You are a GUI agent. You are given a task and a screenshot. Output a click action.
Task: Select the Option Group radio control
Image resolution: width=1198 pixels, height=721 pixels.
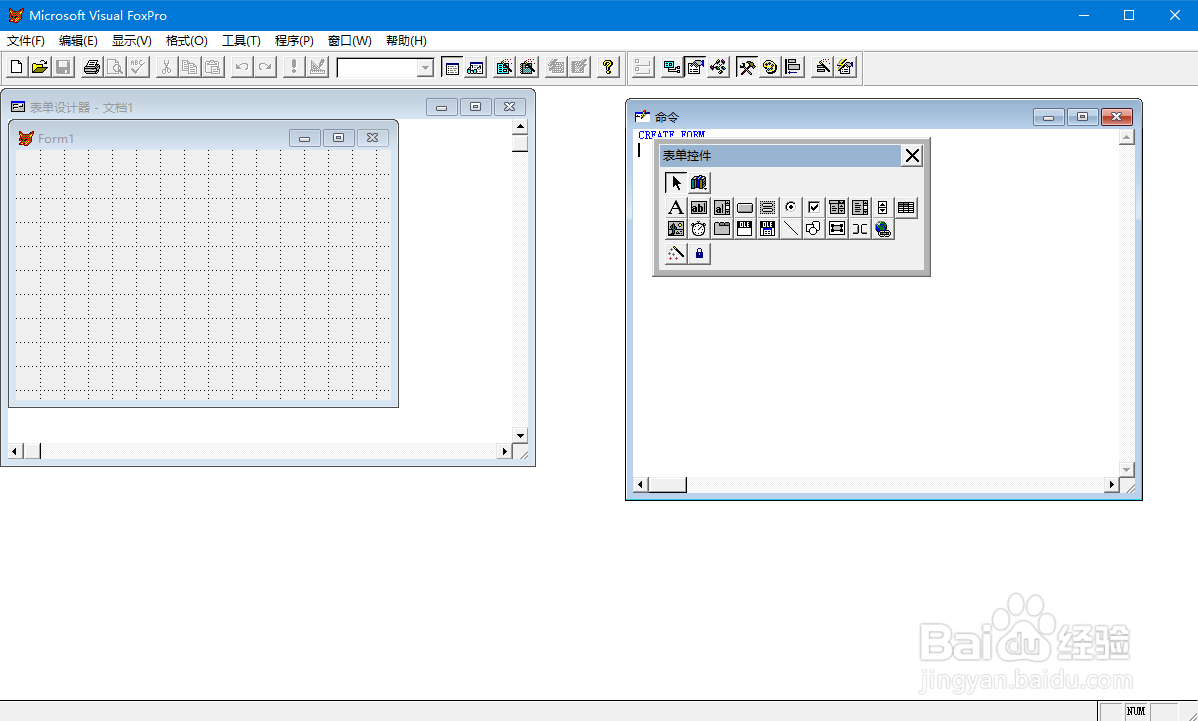click(x=791, y=207)
